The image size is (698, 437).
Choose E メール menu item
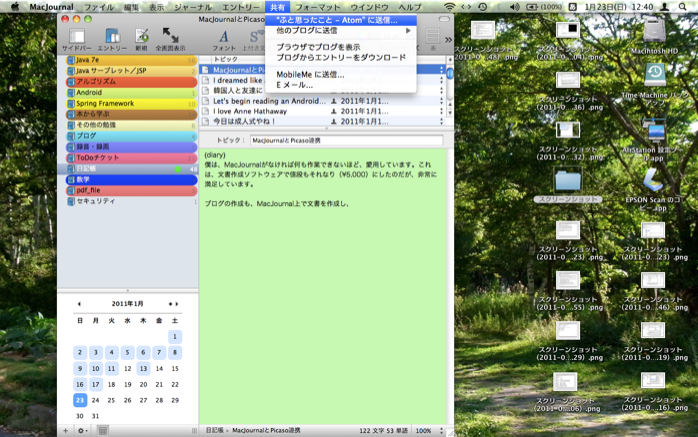[341, 85]
